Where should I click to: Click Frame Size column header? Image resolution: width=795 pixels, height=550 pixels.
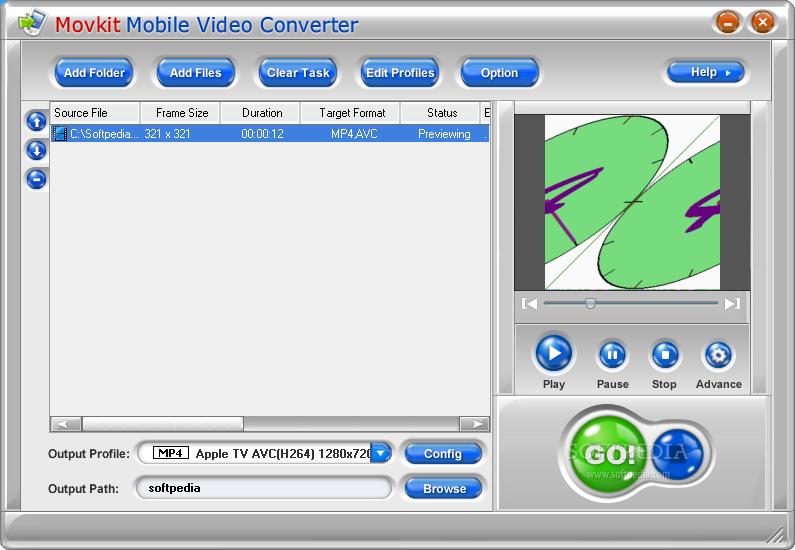(x=180, y=113)
